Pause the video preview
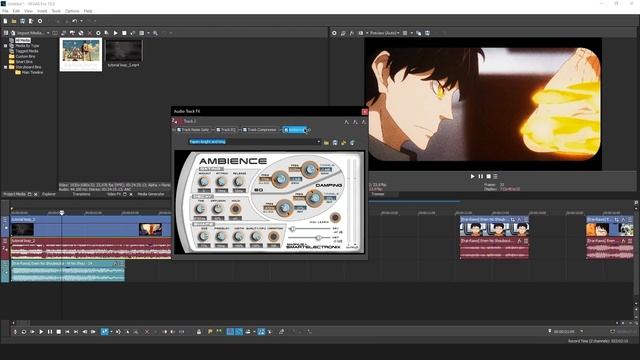Viewport: 640px width, 360px height. click(x=480, y=176)
